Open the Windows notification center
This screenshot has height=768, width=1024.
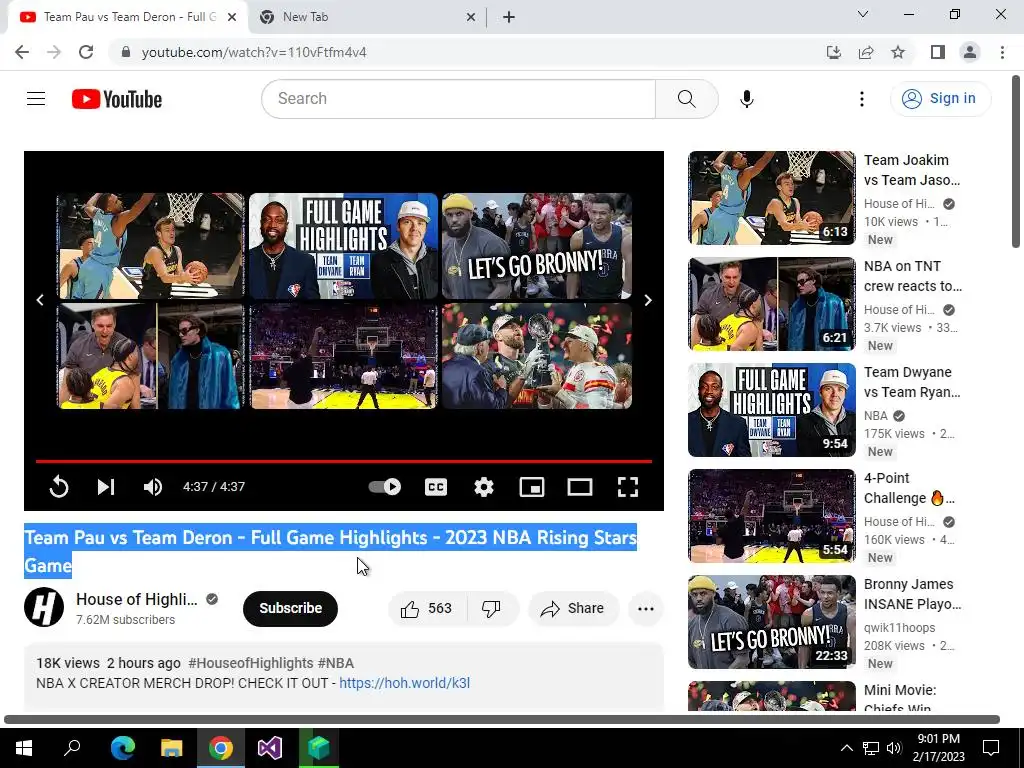pos(991,748)
